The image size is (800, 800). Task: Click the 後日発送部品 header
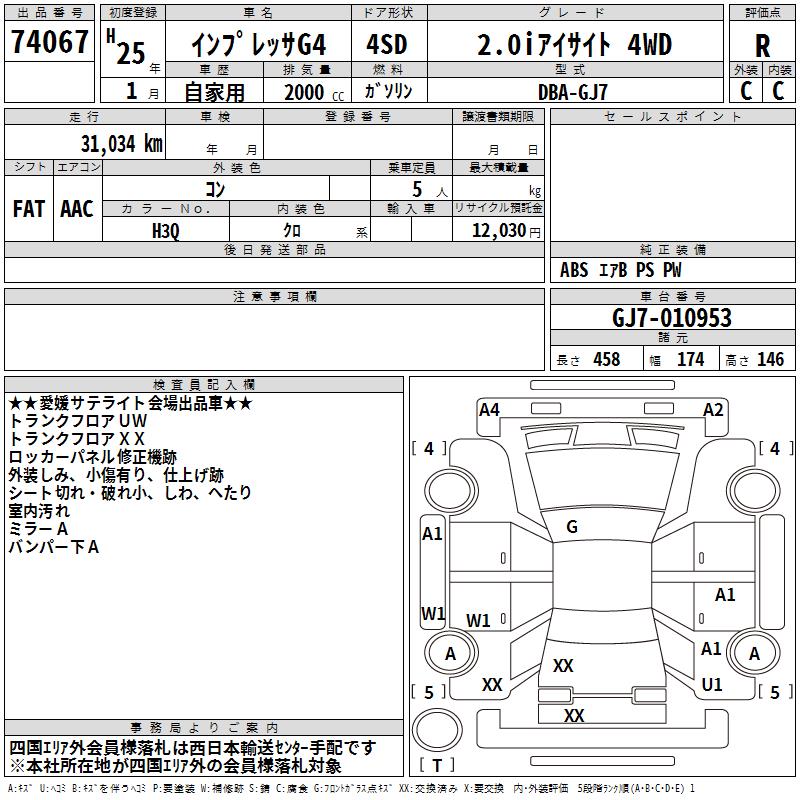click(x=274, y=249)
